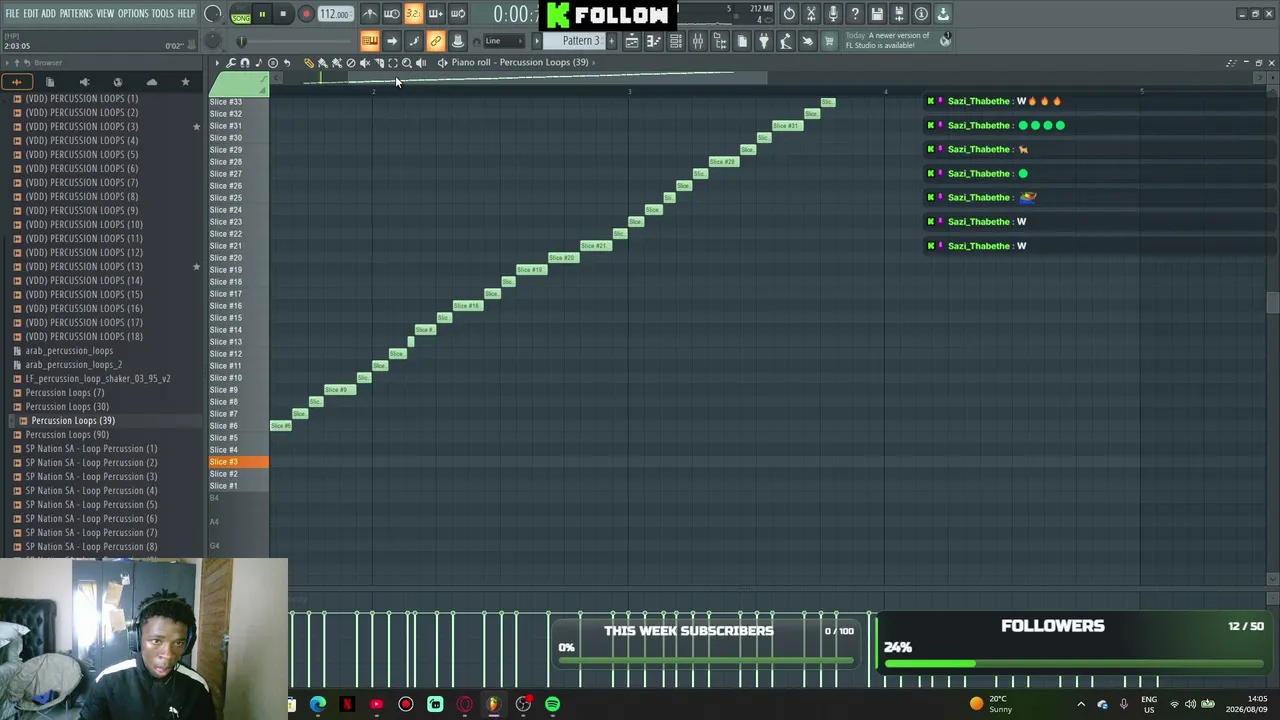Adjust the main volume knob
The image size is (1280, 720).
pos(213,14)
